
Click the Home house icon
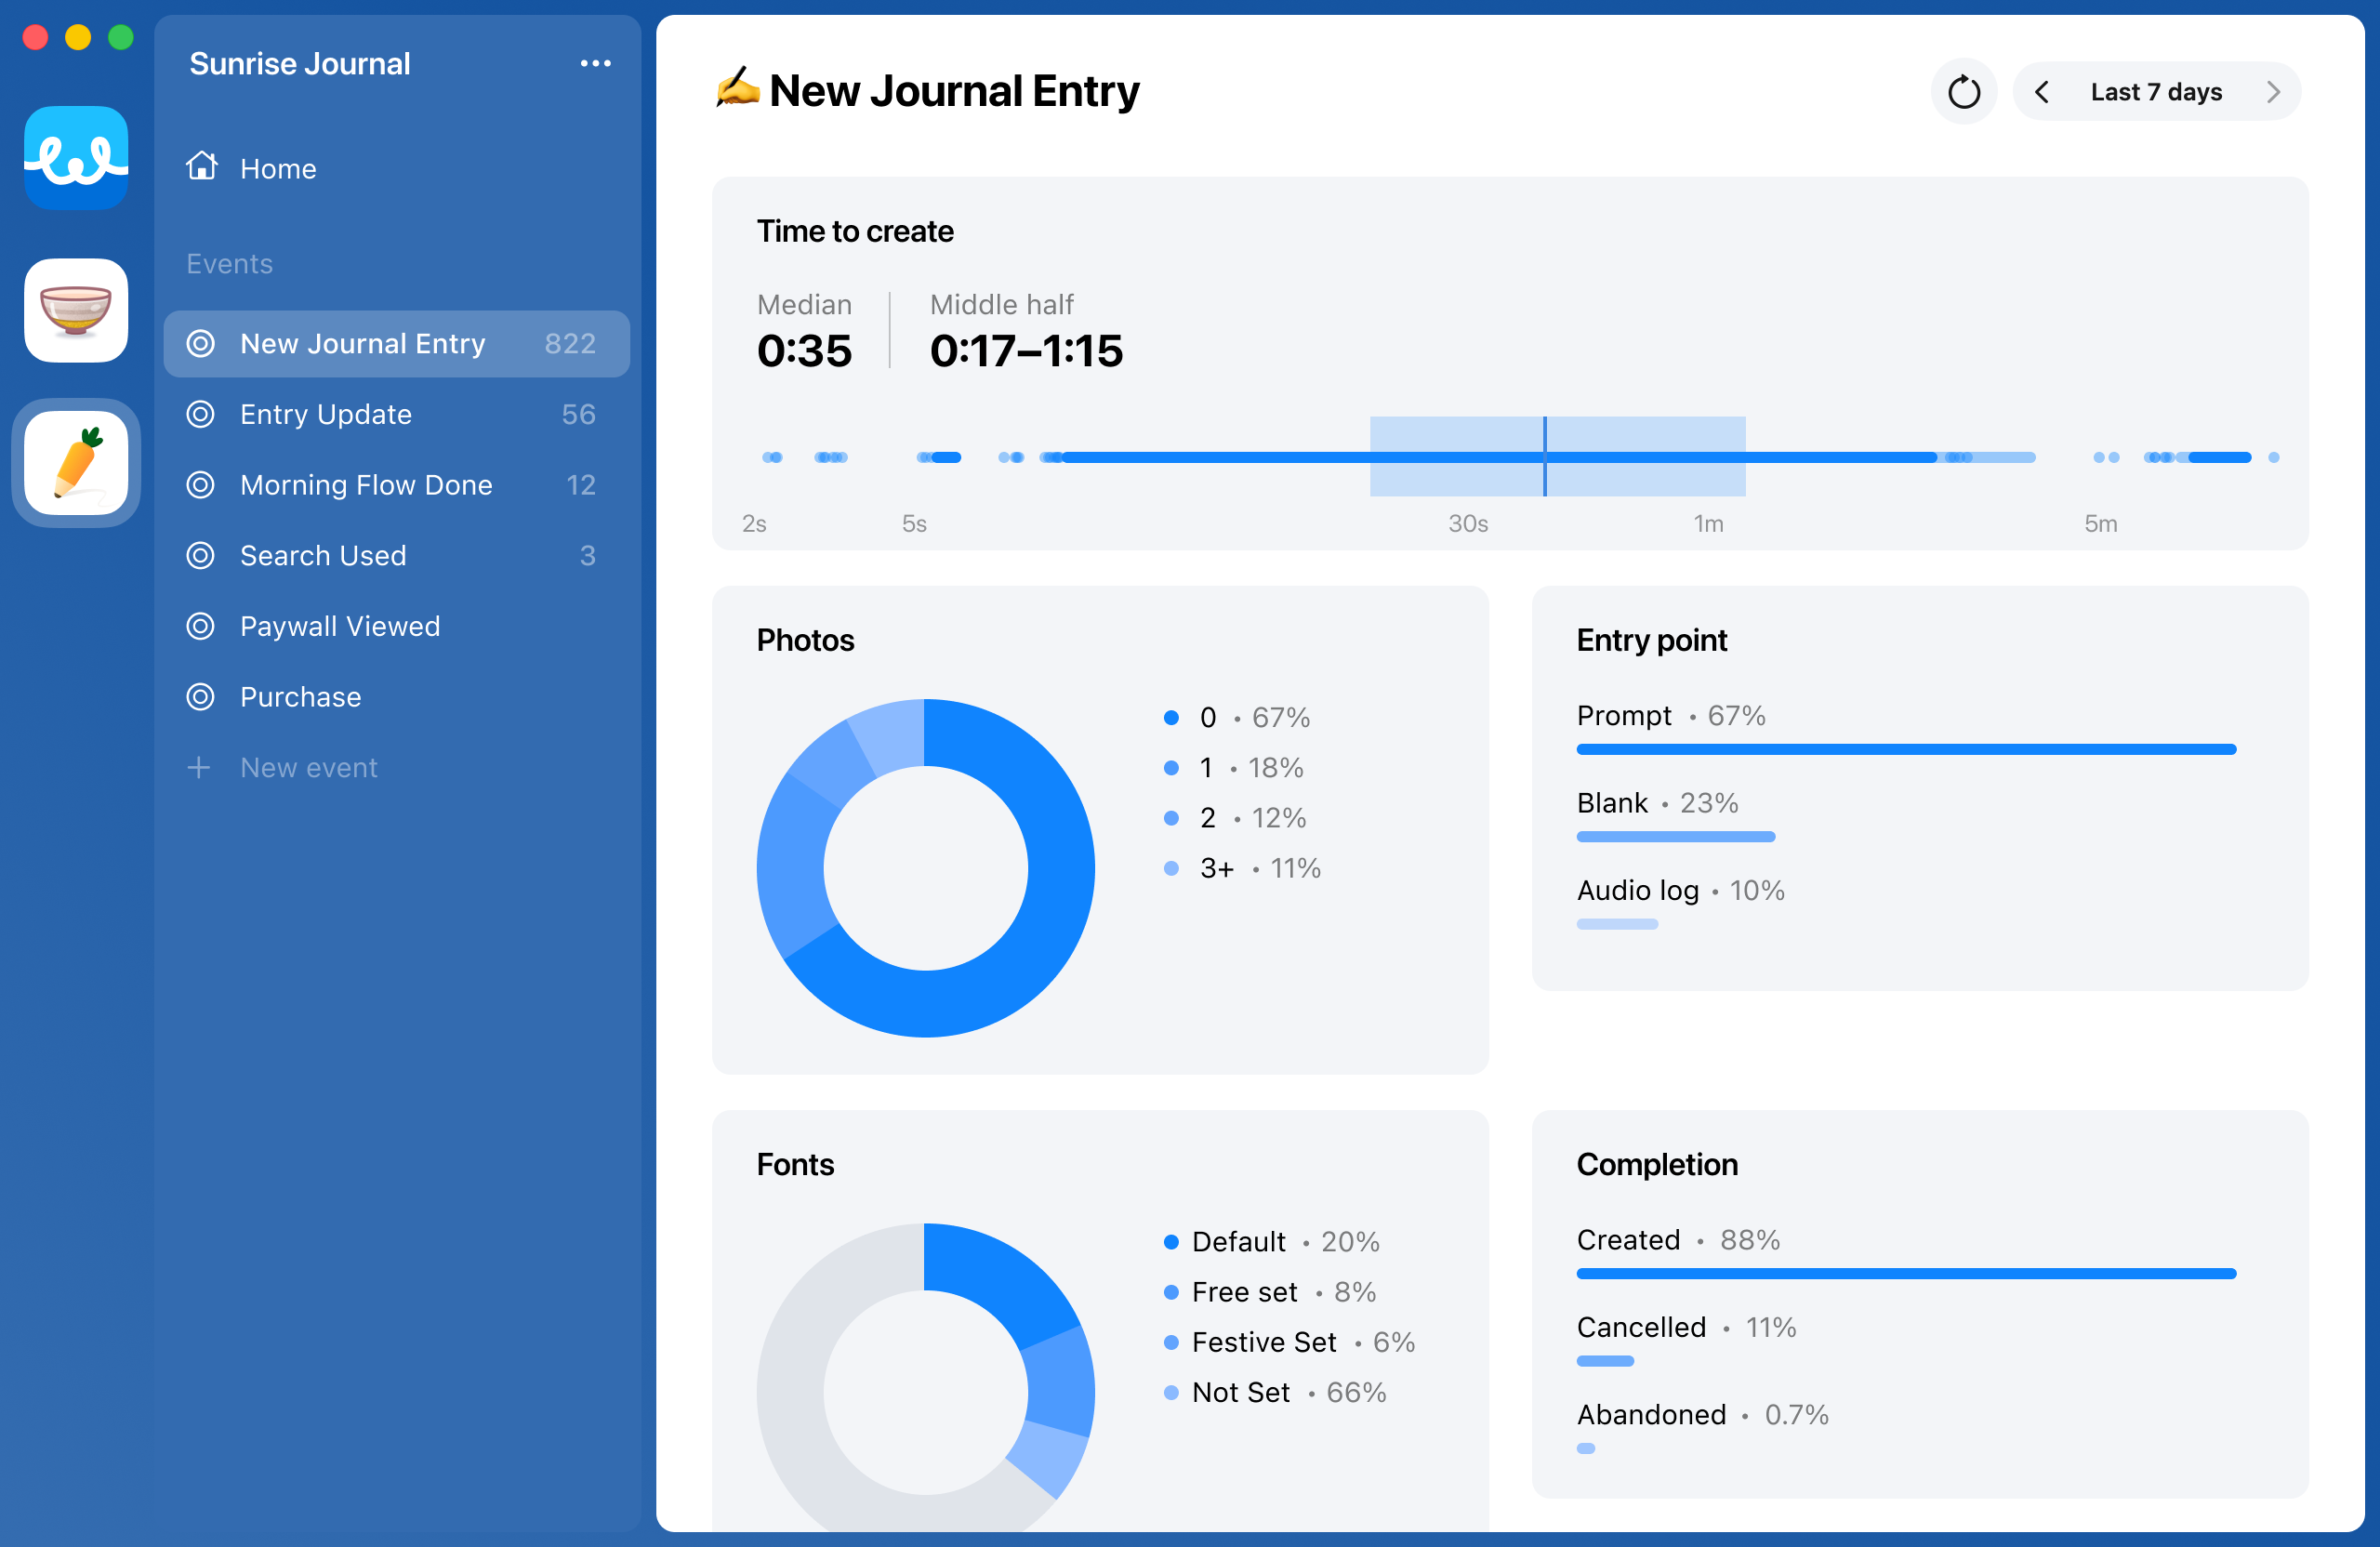click(x=202, y=166)
